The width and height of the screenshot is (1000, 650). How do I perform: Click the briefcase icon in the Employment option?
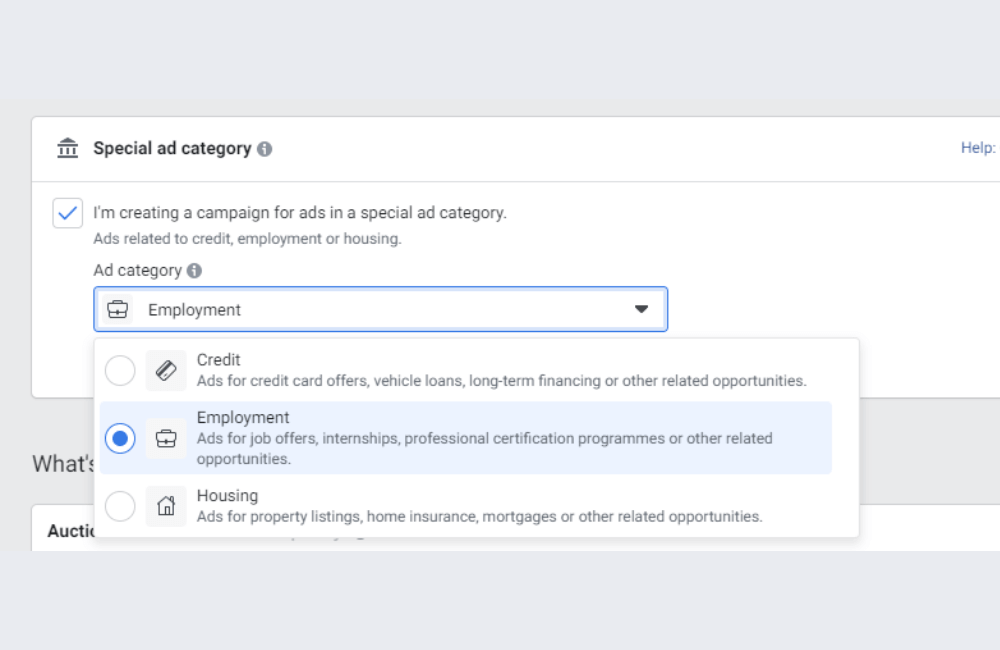[x=166, y=438]
